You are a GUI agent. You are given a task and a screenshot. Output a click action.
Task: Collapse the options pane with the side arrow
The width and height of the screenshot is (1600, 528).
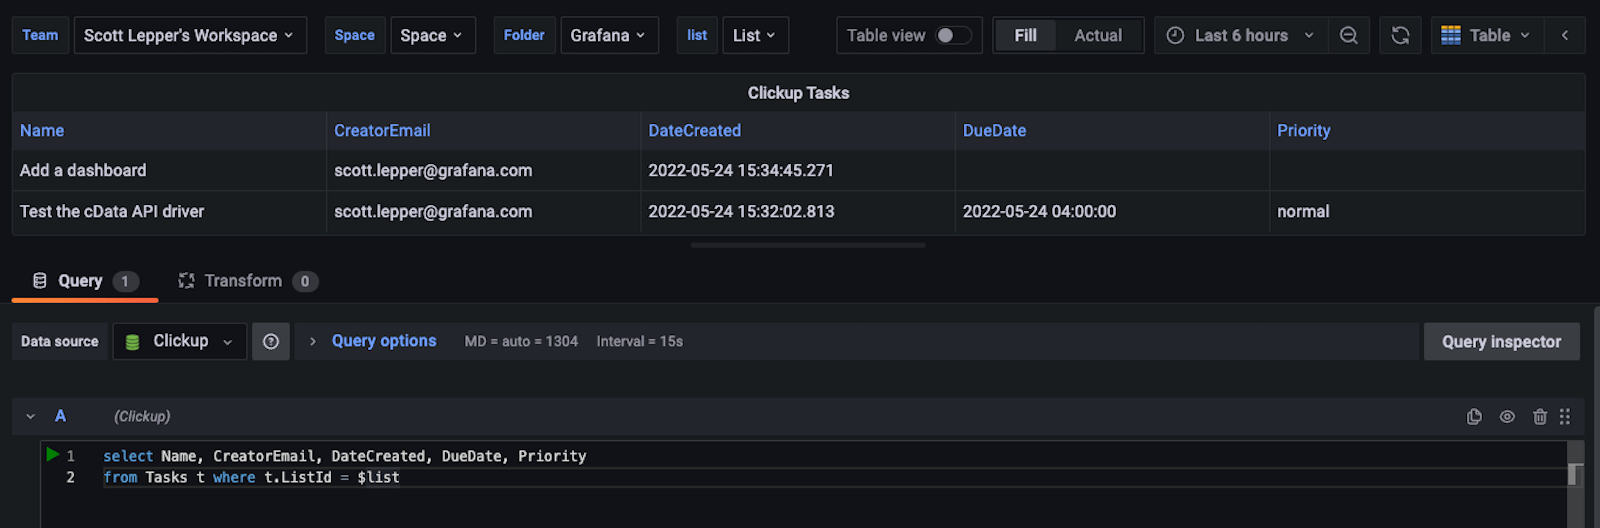1565,36
